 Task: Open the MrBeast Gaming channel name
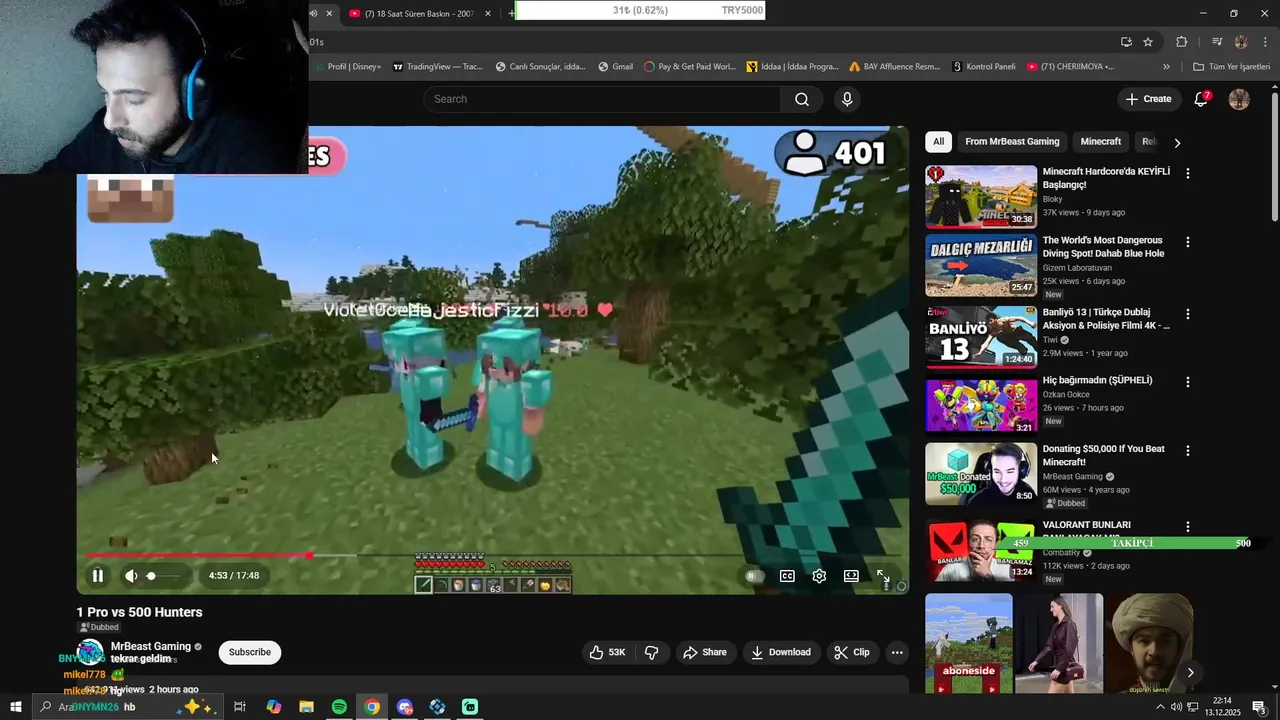(x=151, y=647)
